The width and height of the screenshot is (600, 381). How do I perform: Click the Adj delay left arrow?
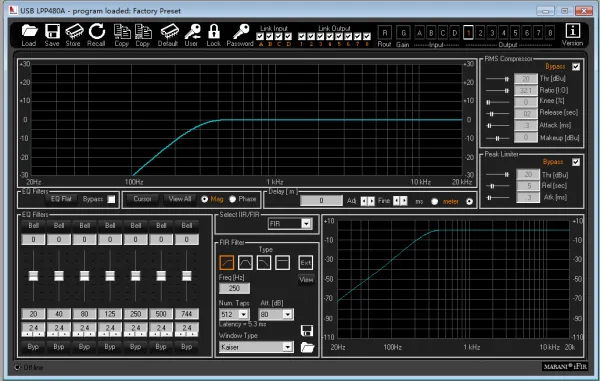point(364,201)
